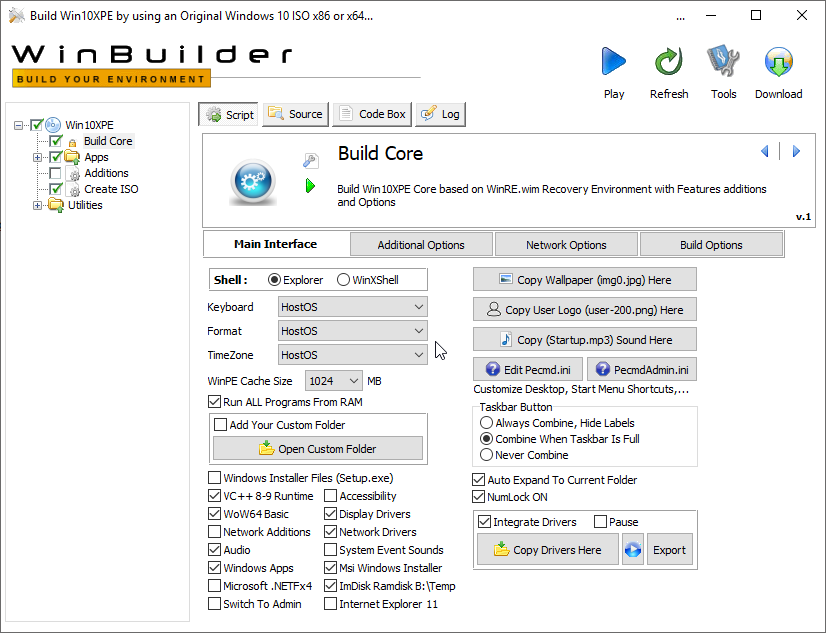Click Copy Wallpaper (img0.jpg) Here button
Image resolution: width=826 pixels, height=633 pixels.
pyautogui.click(x=585, y=280)
